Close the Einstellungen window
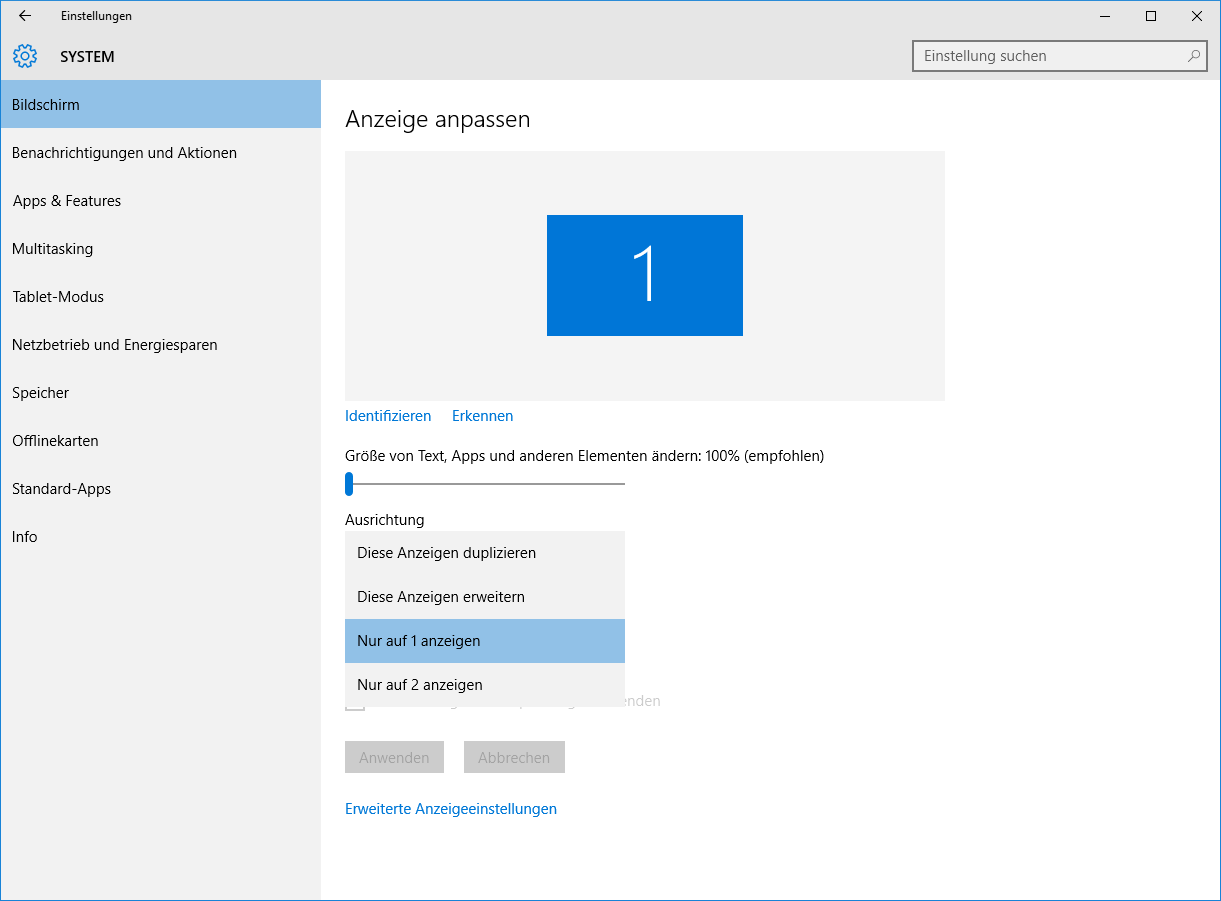Screen dimensions: 1221x901 pos(1197,16)
